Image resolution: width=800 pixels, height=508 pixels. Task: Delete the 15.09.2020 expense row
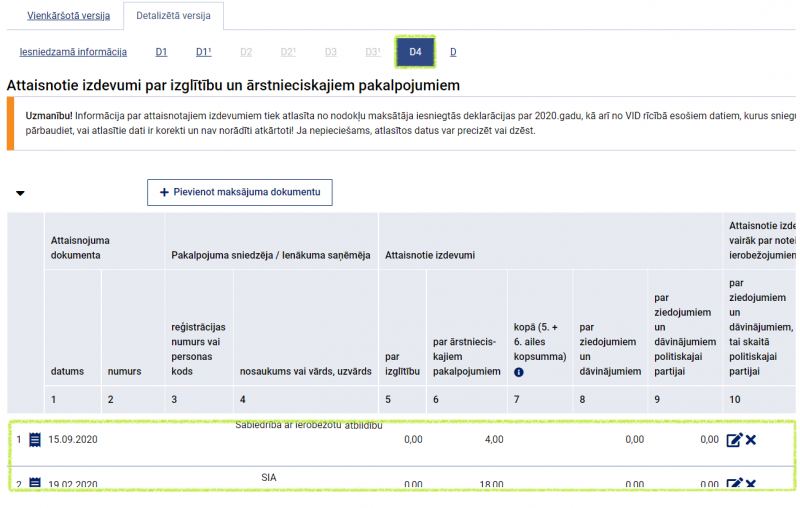click(751, 440)
